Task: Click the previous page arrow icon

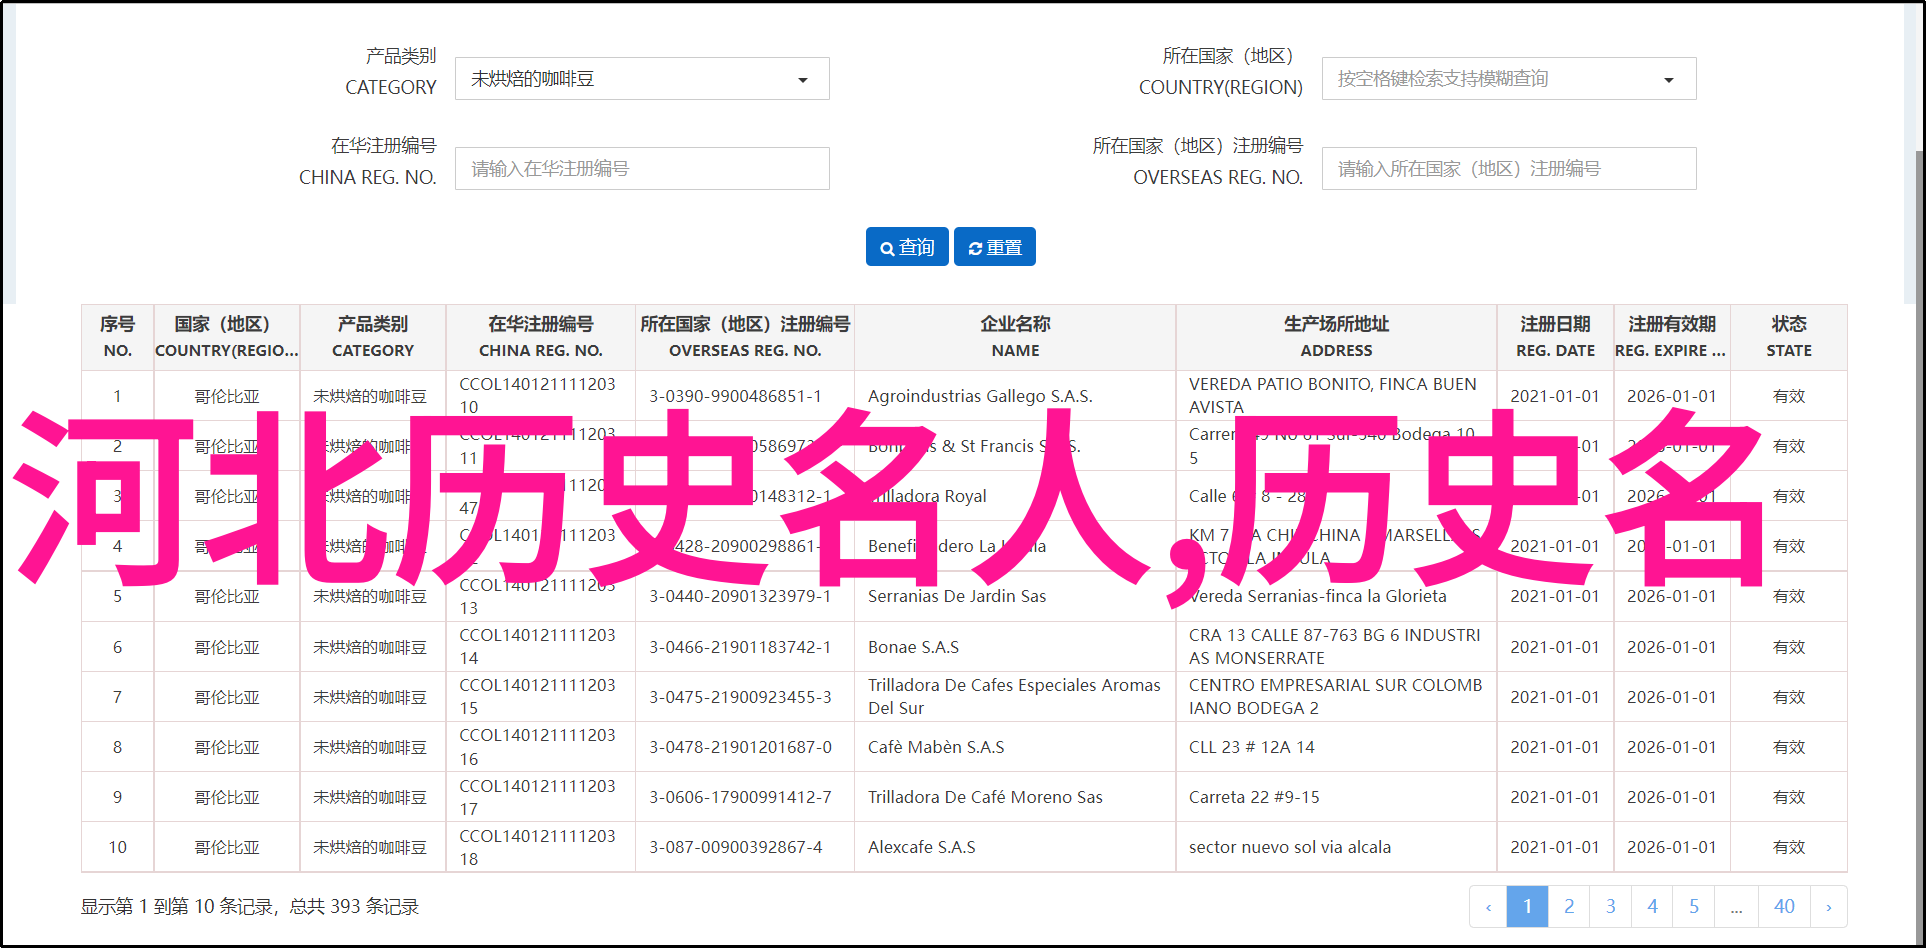Action: (x=1488, y=907)
